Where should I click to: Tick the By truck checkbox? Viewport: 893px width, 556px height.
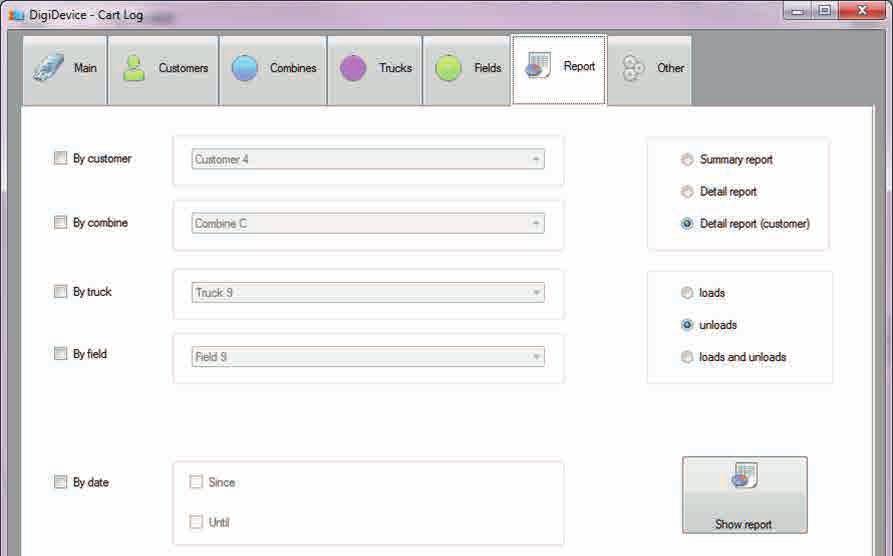60,292
